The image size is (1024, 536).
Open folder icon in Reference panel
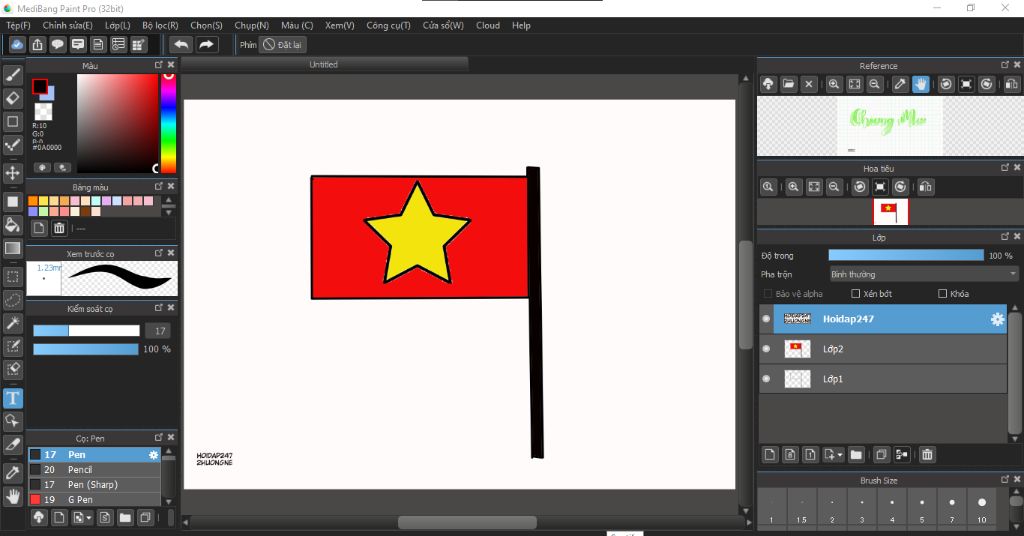click(788, 84)
